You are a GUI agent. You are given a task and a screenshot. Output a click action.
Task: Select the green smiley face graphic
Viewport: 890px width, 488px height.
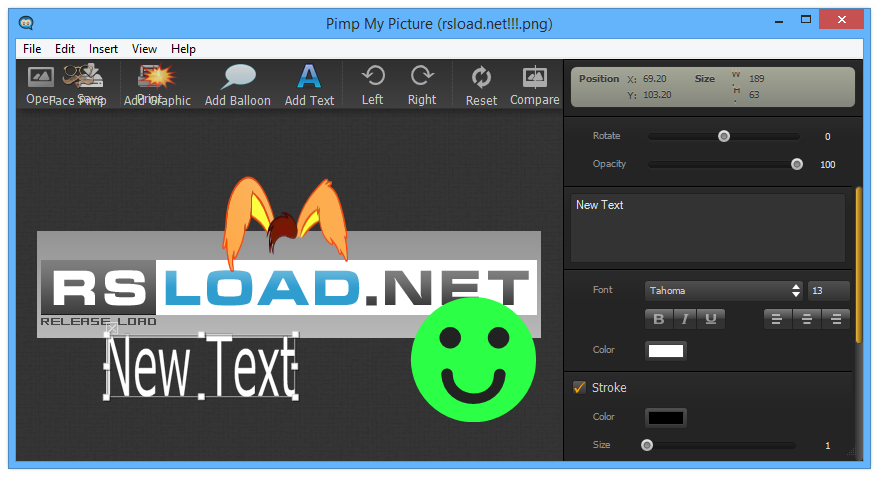coord(473,360)
